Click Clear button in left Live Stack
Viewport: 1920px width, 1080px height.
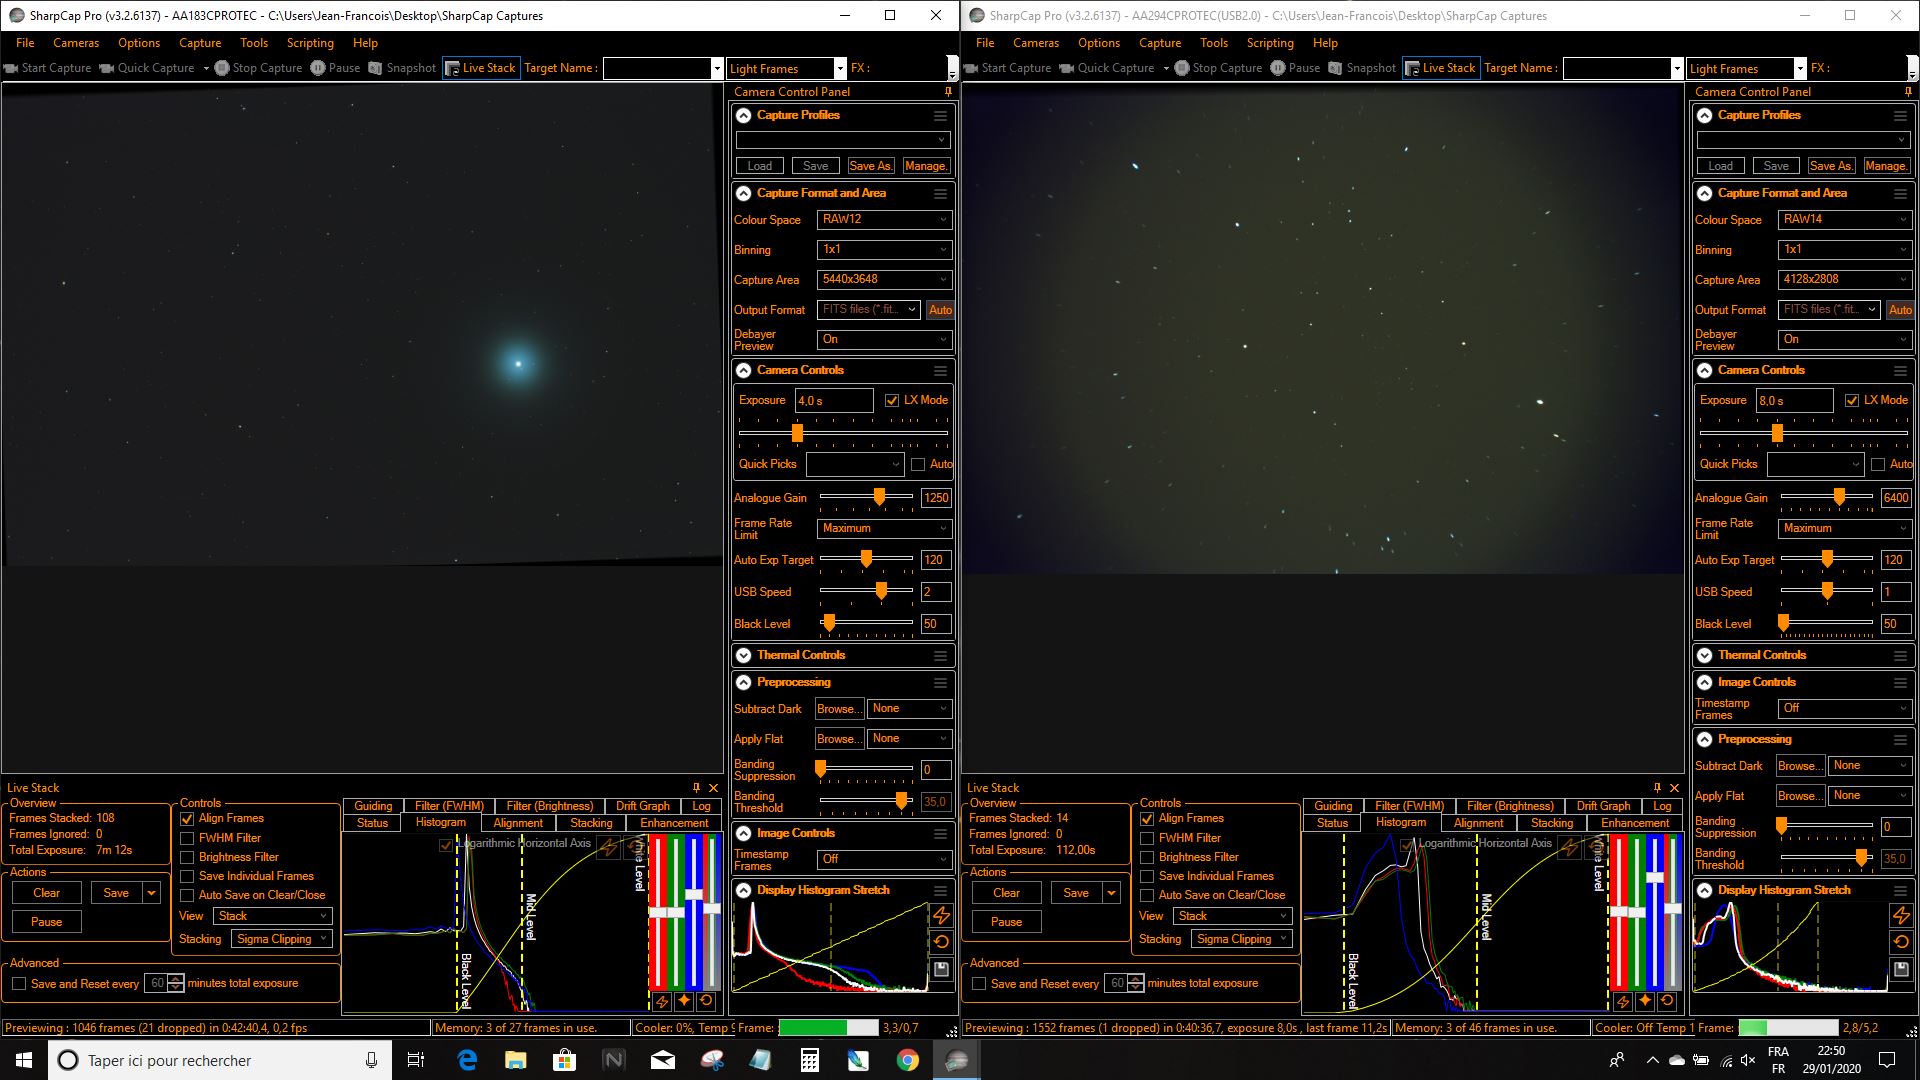(46, 893)
